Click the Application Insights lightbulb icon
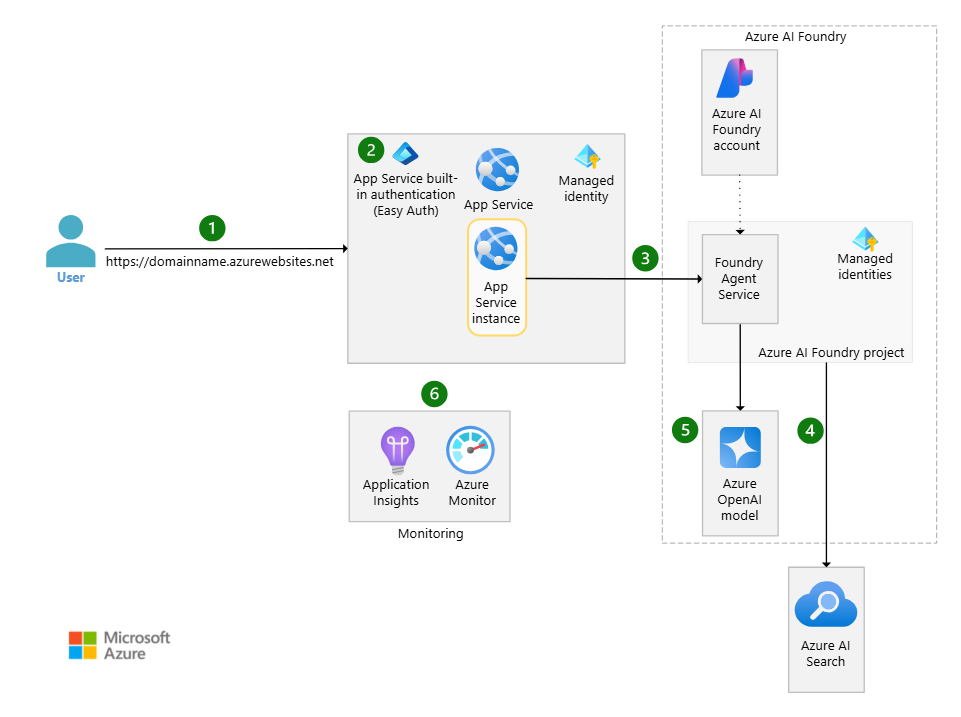The height and width of the screenshot is (717, 961). 397,450
